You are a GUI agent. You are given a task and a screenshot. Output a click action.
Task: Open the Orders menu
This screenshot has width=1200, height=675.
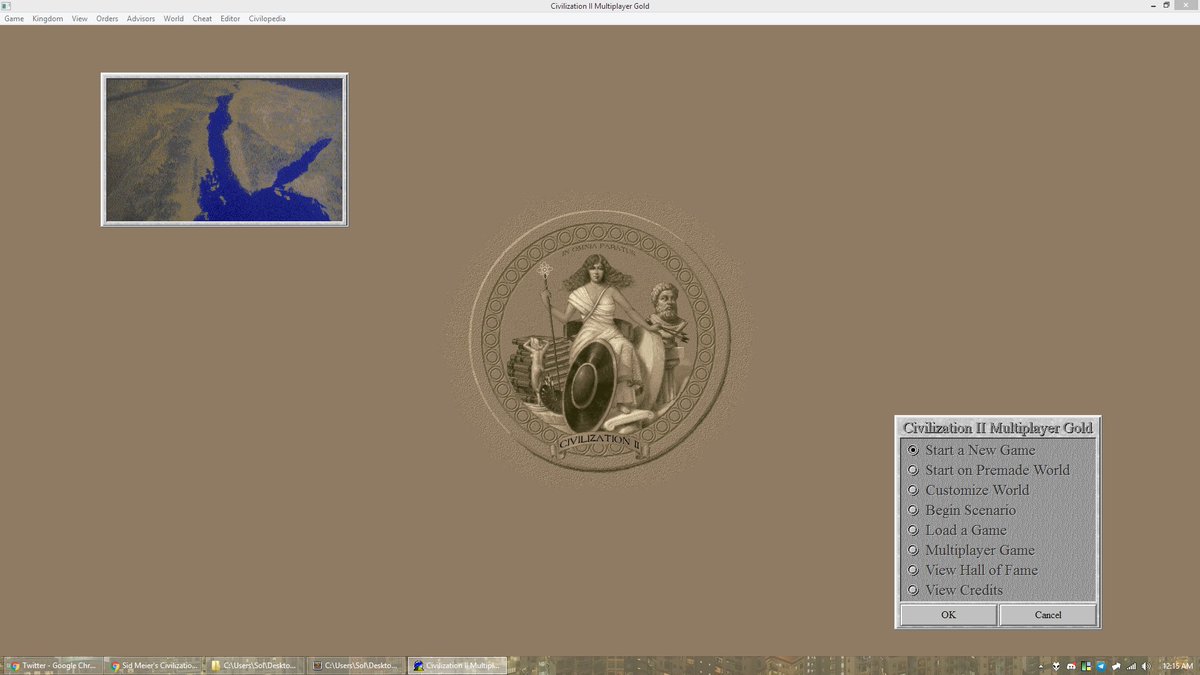pos(107,19)
